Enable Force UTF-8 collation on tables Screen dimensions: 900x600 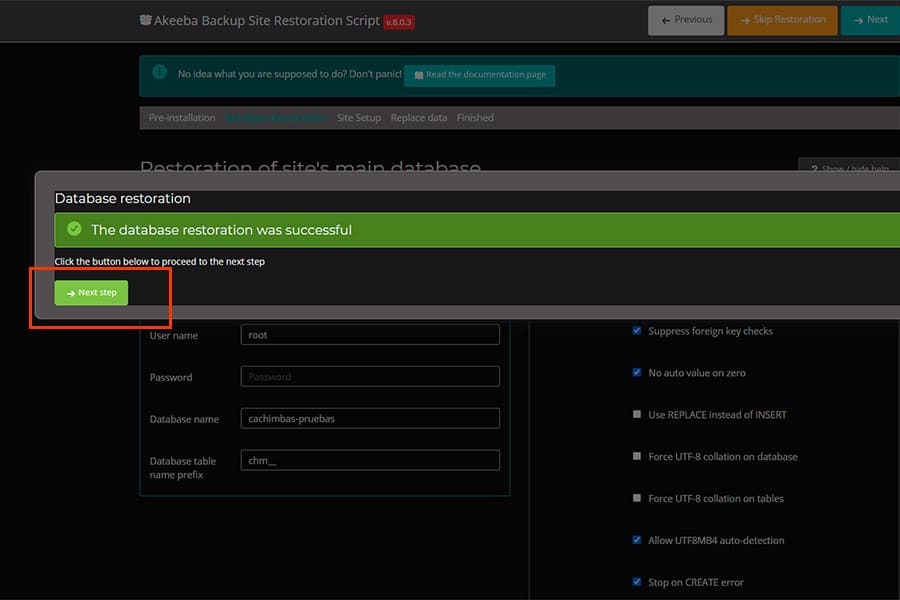[637, 498]
